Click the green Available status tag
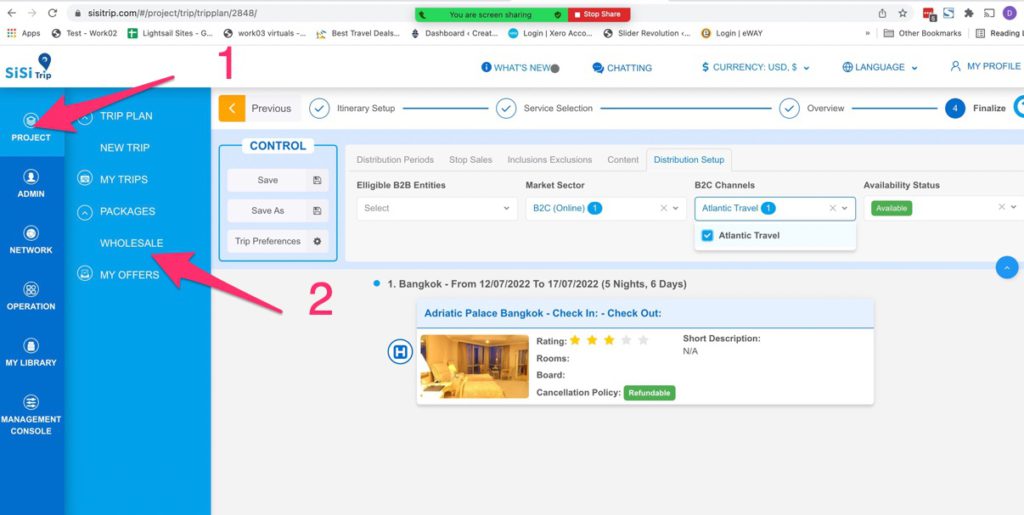Screen dimensions: 1024x515 click(891, 208)
